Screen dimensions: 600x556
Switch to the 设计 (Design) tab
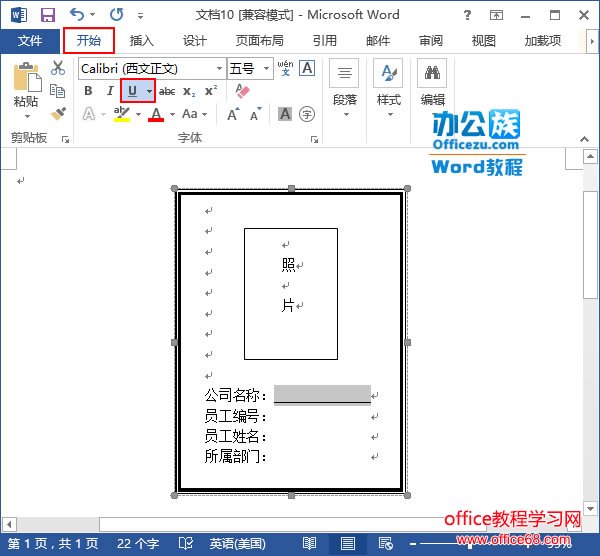(x=194, y=41)
